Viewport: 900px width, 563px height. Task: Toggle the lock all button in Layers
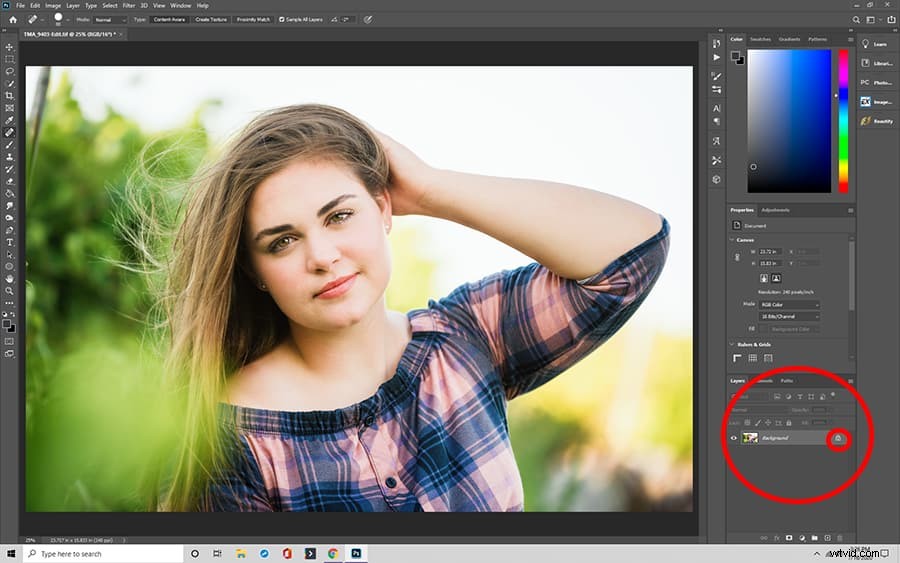coord(789,423)
